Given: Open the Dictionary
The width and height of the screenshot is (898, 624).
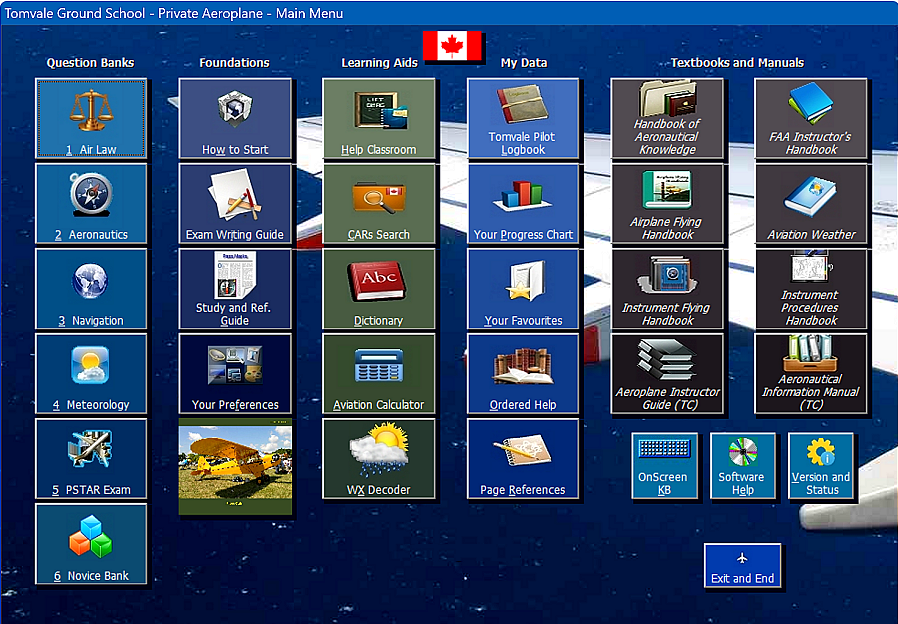Looking at the screenshot, I should coord(379,288).
